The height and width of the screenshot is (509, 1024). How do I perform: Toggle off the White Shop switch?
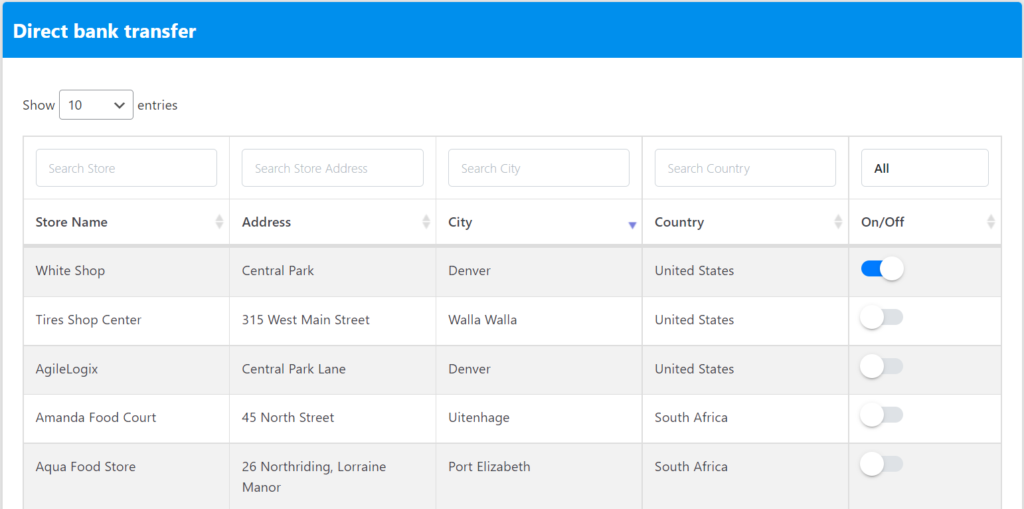pyautogui.click(x=882, y=269)
